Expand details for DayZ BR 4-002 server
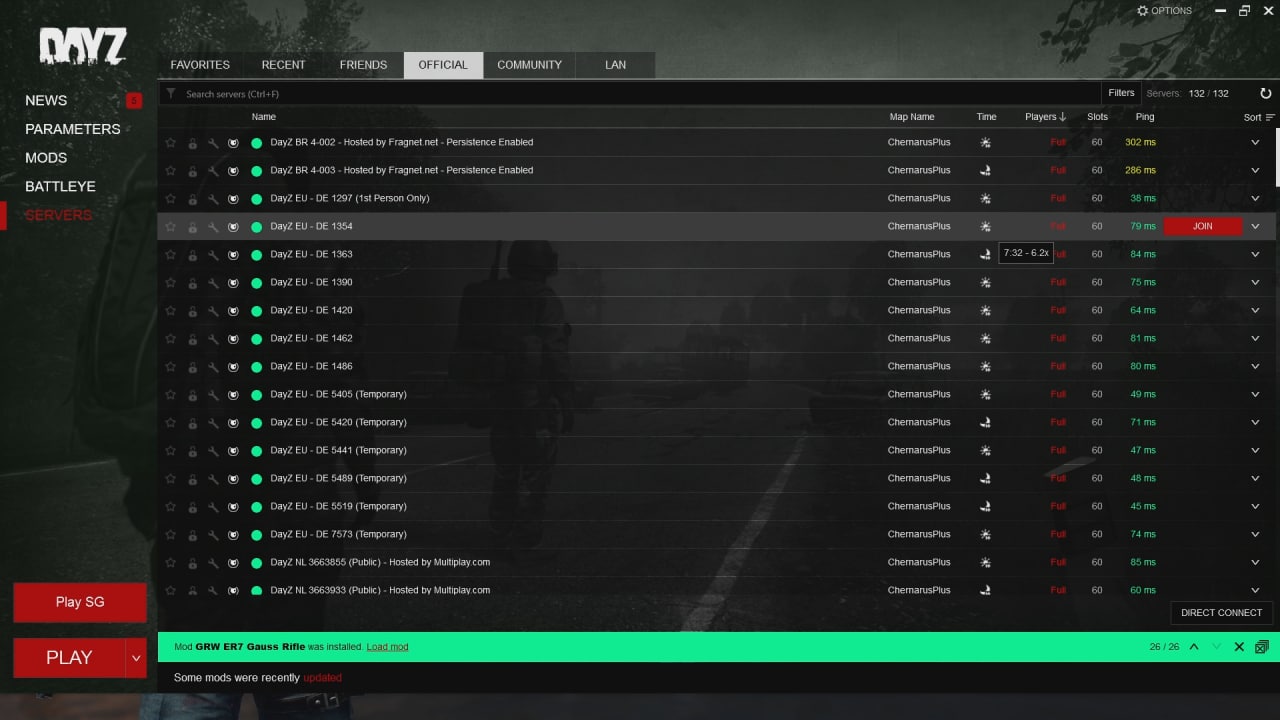The height and width of the screenshot is (720, 1280). click(1255, 142)
